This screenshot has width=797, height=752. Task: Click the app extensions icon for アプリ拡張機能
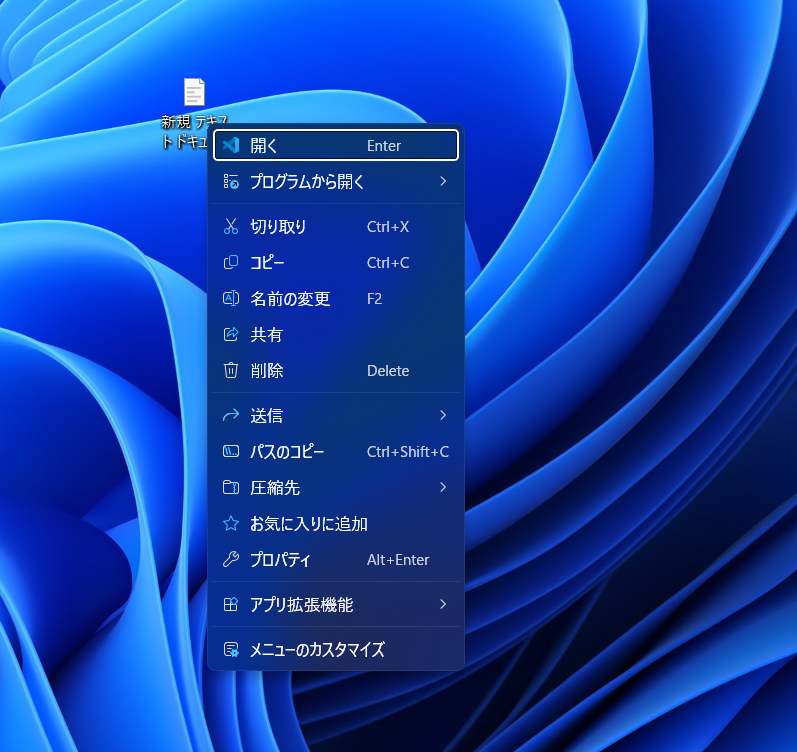pyautogui.click(x=231, y=604)
